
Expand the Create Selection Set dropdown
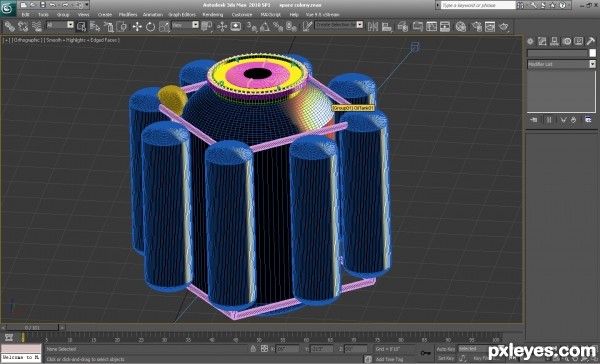(x=360, y=25)
